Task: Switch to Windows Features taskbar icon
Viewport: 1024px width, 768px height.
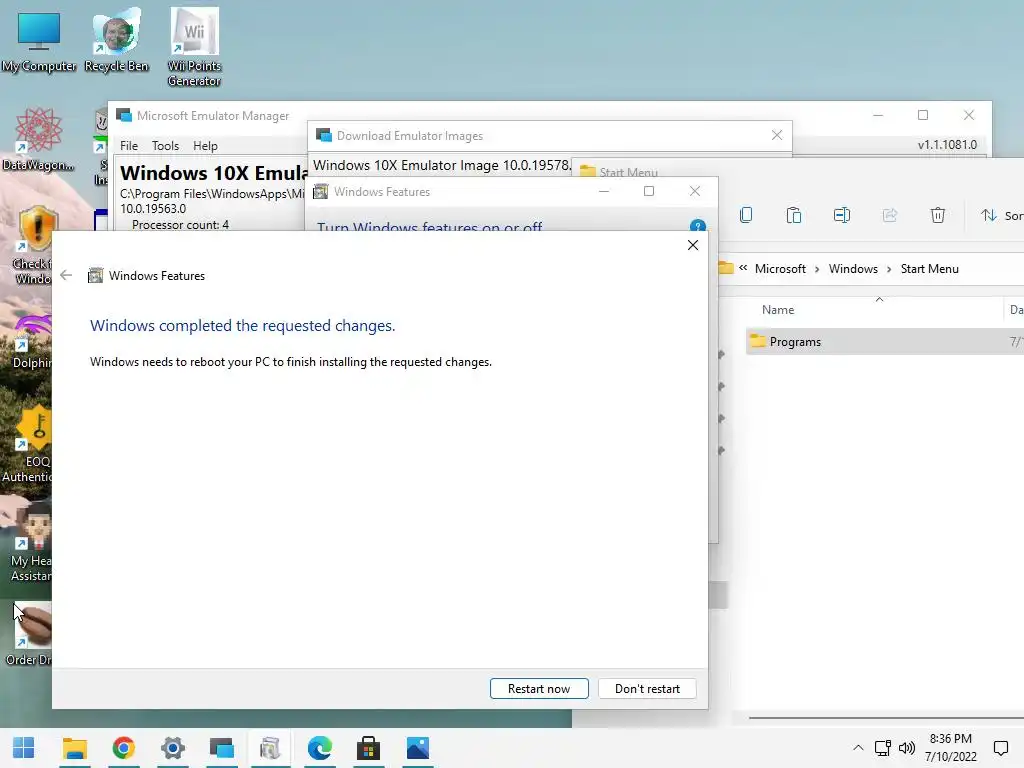Action: (270, 748)
